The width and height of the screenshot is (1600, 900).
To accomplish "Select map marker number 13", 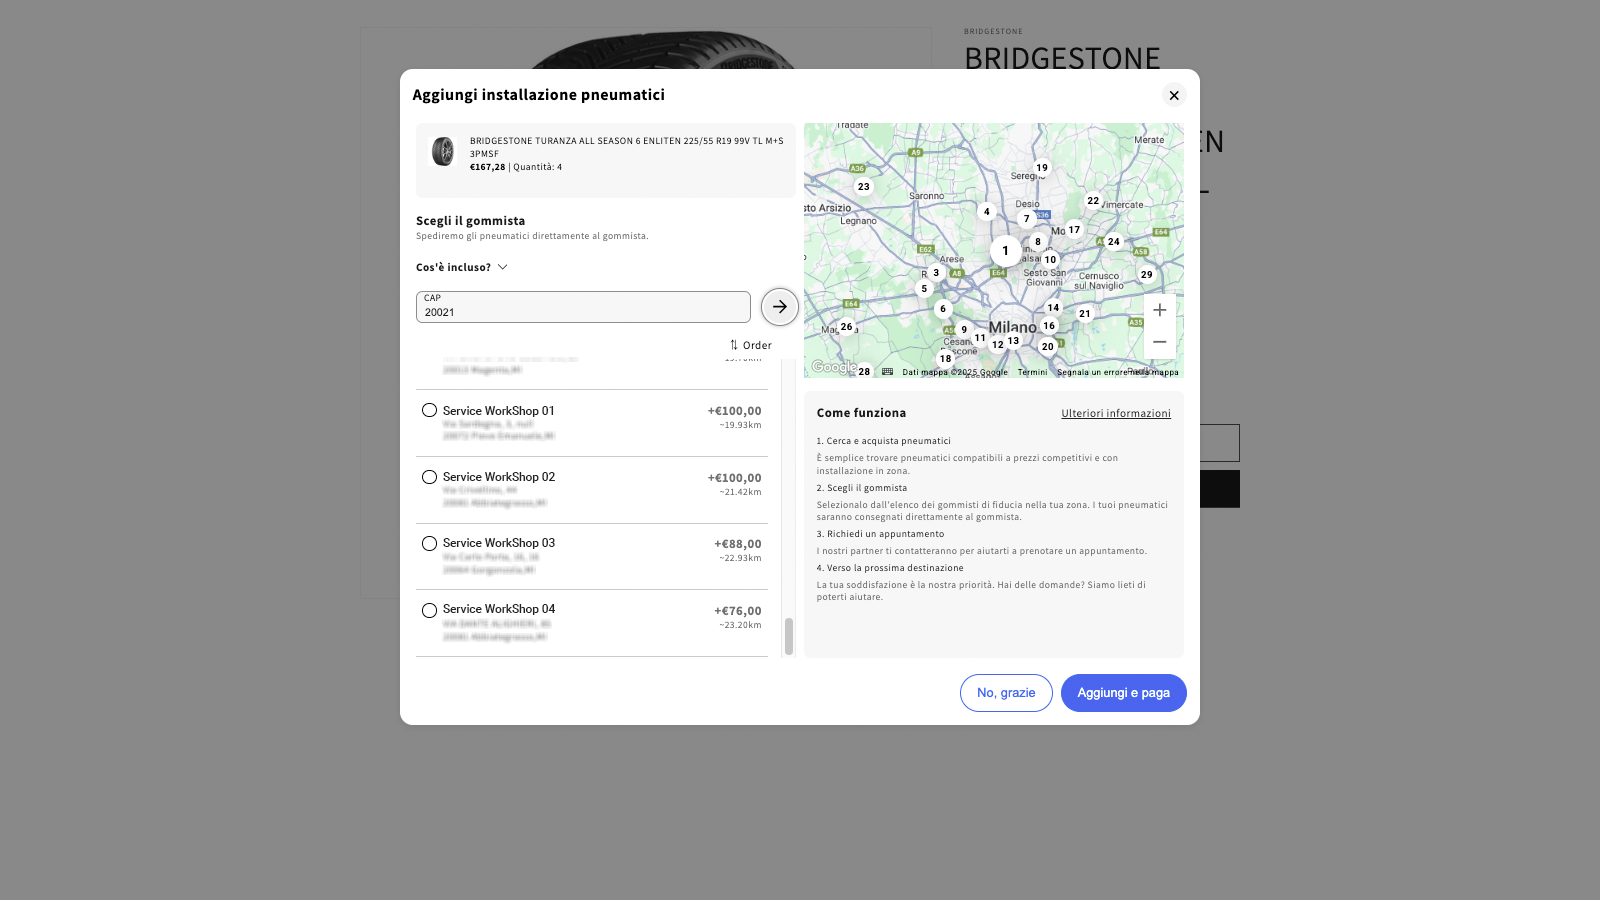I will (x=1014, y=341).
